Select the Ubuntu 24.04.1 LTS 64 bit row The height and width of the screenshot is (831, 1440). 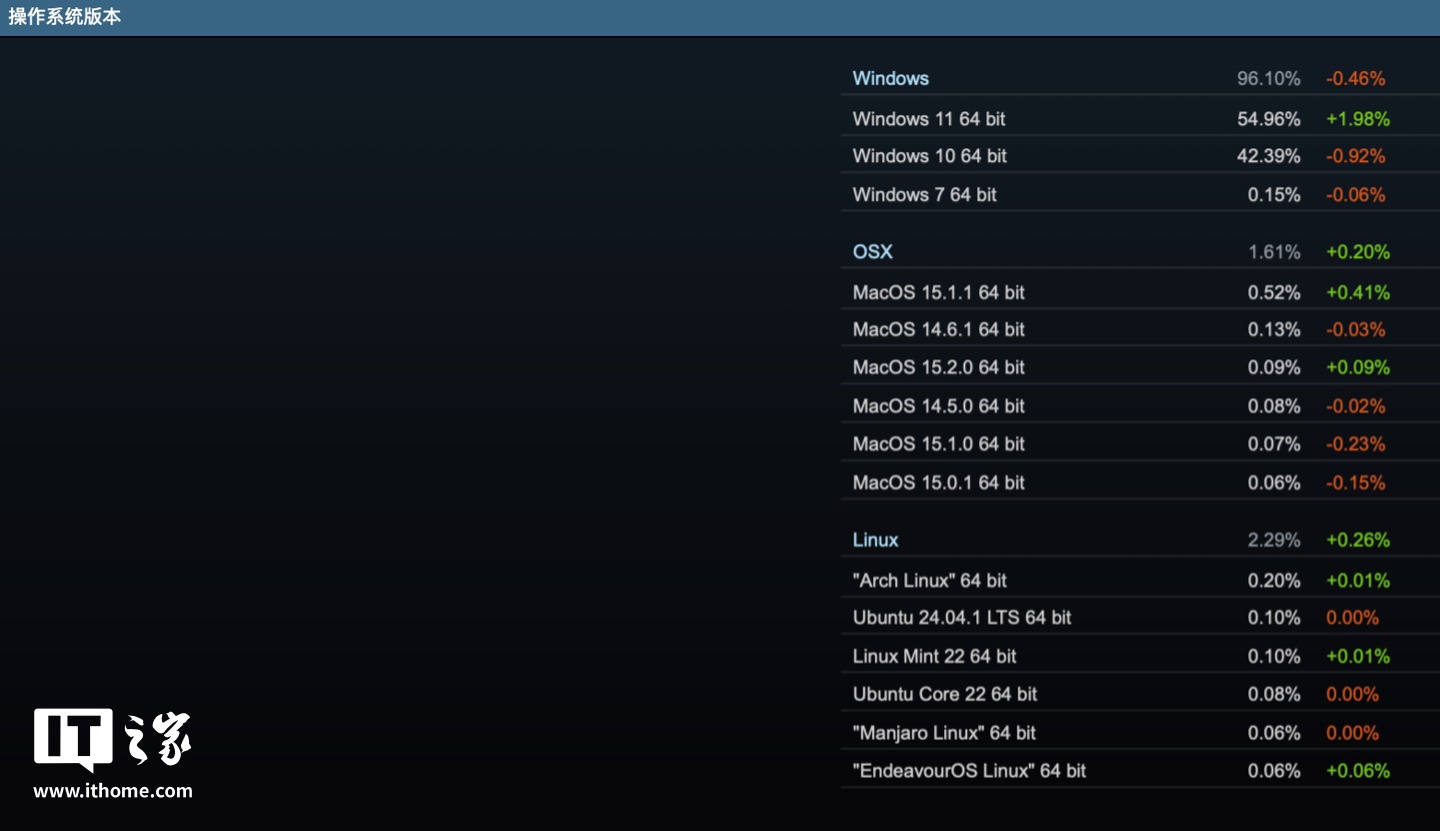coord(1140,617)
